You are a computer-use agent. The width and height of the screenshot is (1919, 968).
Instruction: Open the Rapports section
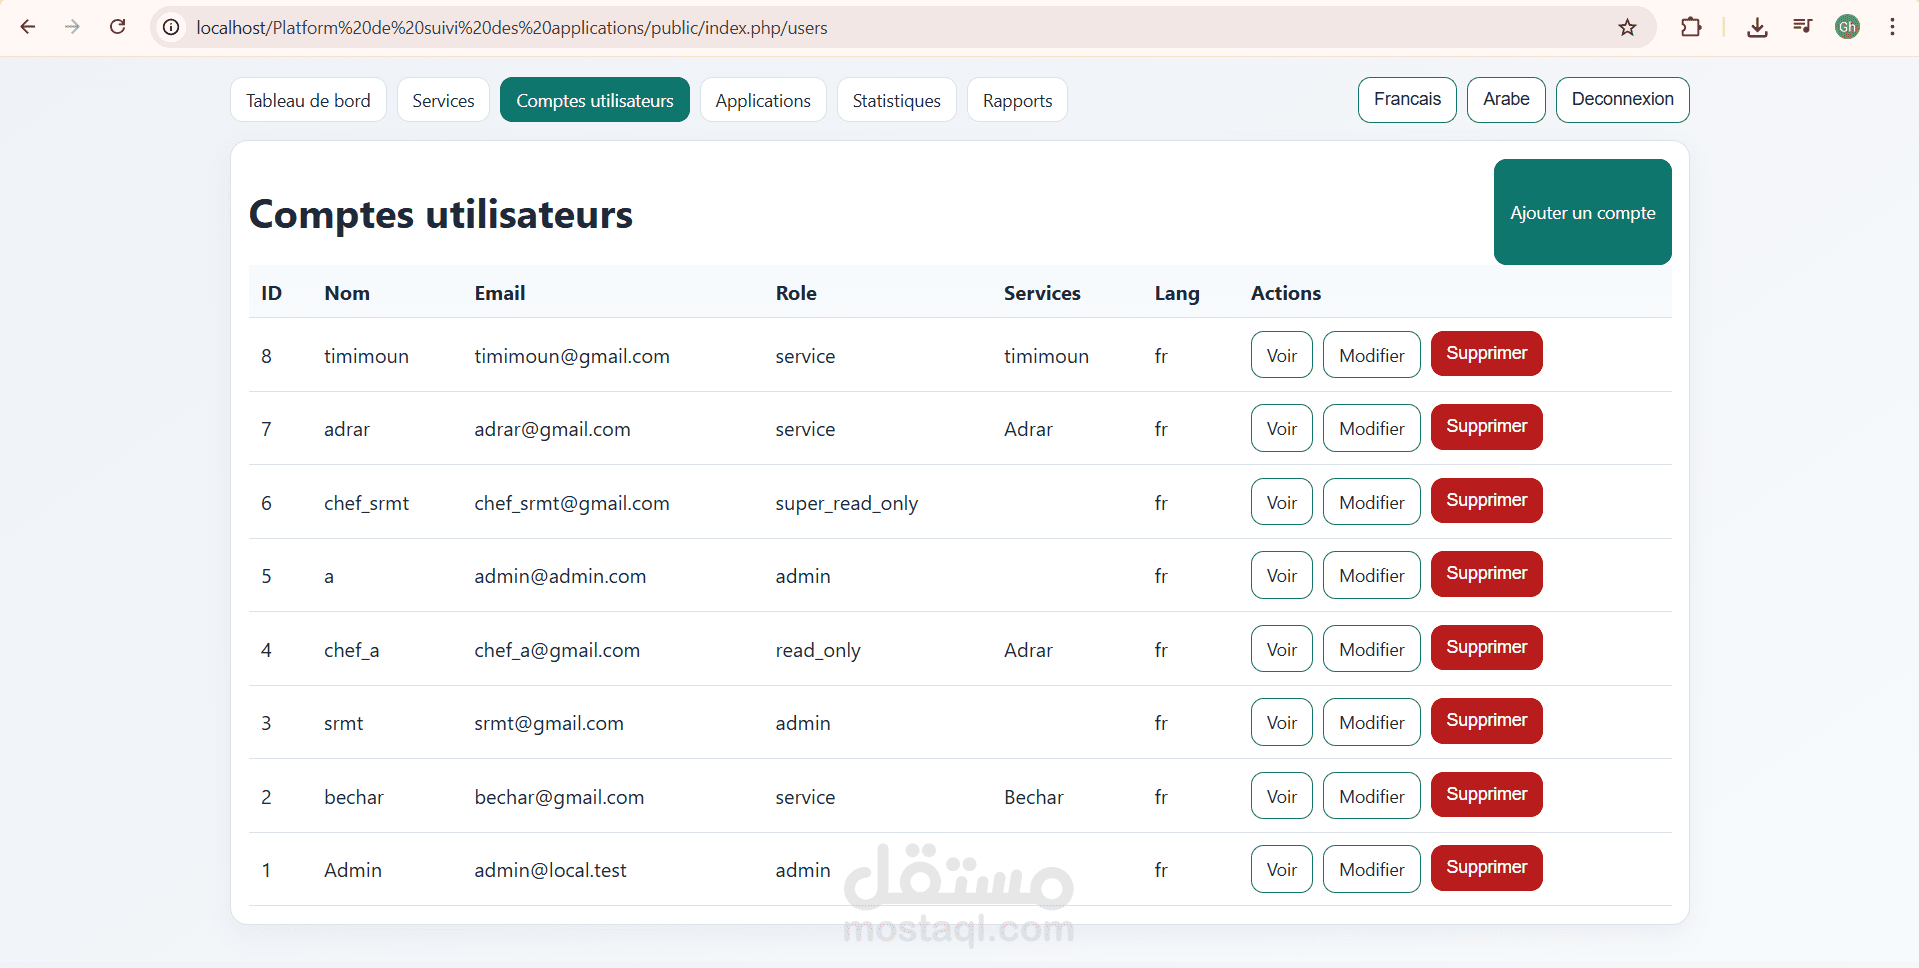coord(1016,100)
